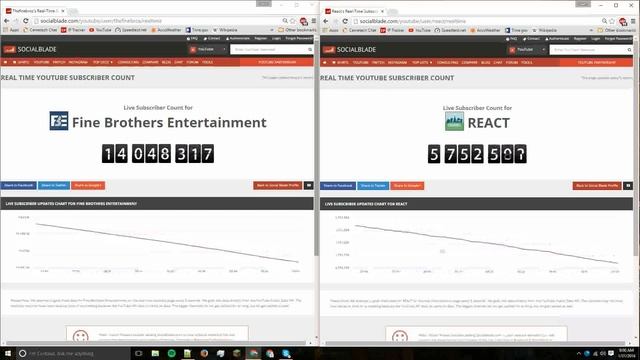
Task: Open Windows Start menu
Action: pyautogui.click(x=7, y=353)
